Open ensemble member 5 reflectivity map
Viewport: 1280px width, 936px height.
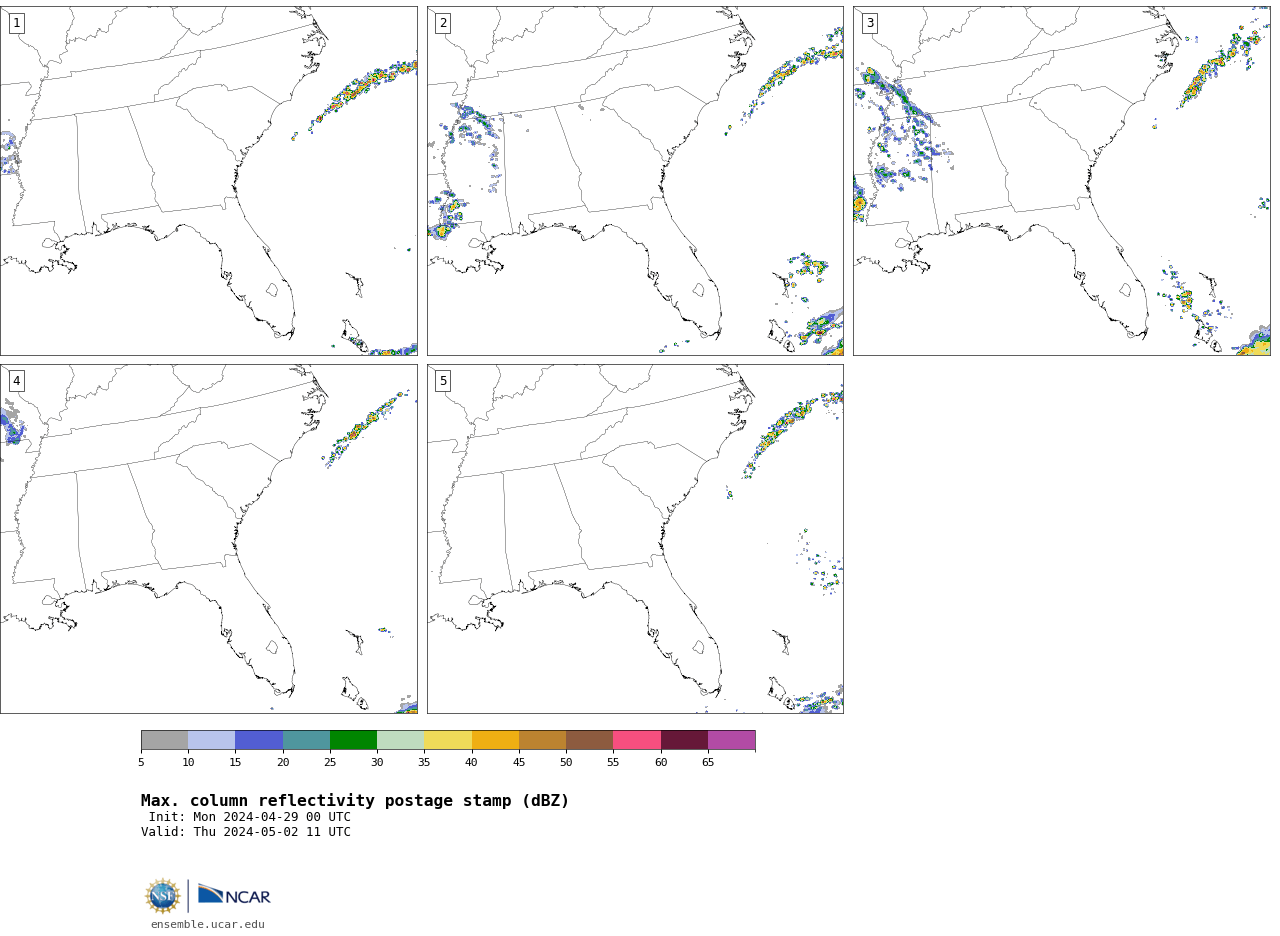click(635, 539)
